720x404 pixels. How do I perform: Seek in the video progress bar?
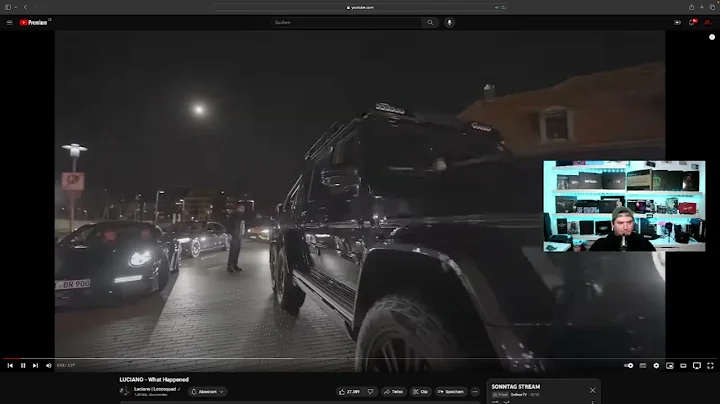point(360,359)
